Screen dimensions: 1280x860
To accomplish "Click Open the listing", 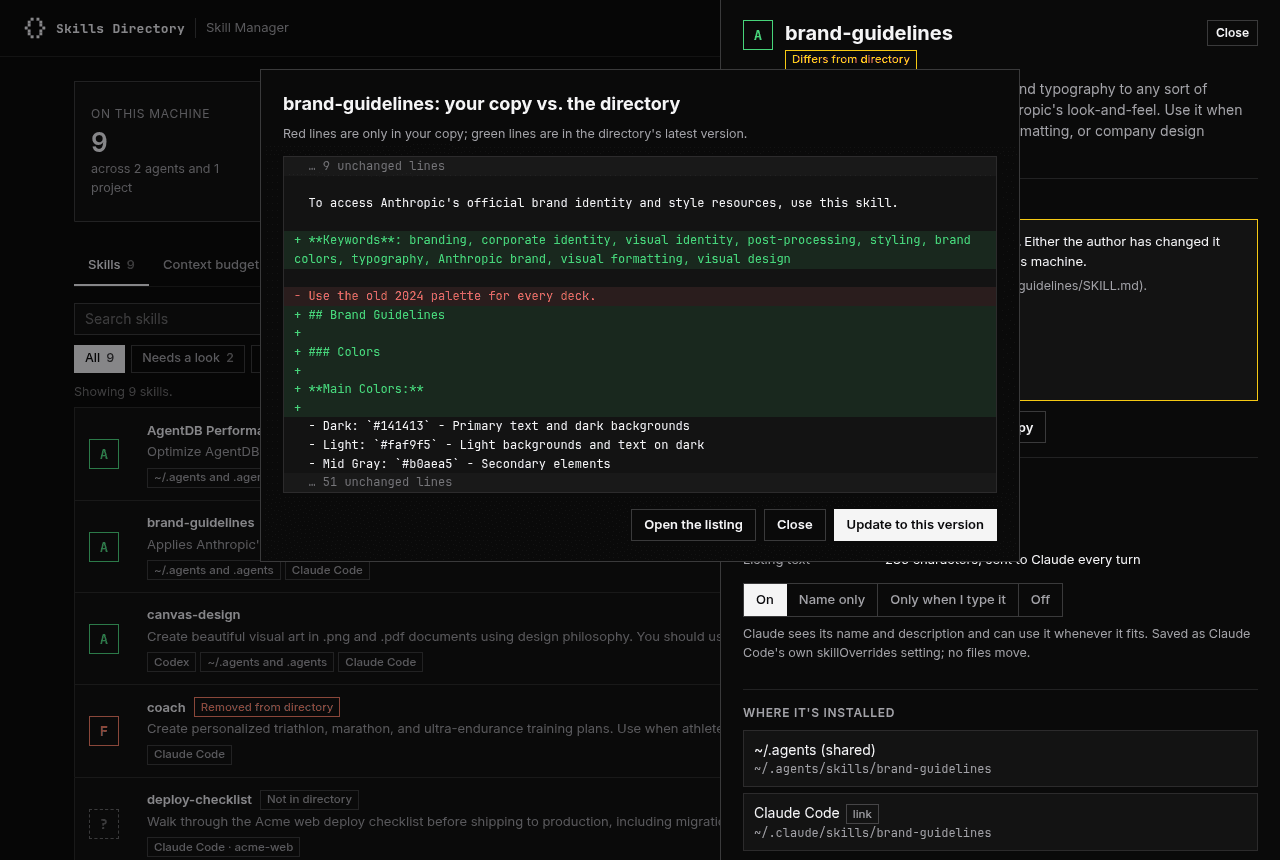I will 693,525.
